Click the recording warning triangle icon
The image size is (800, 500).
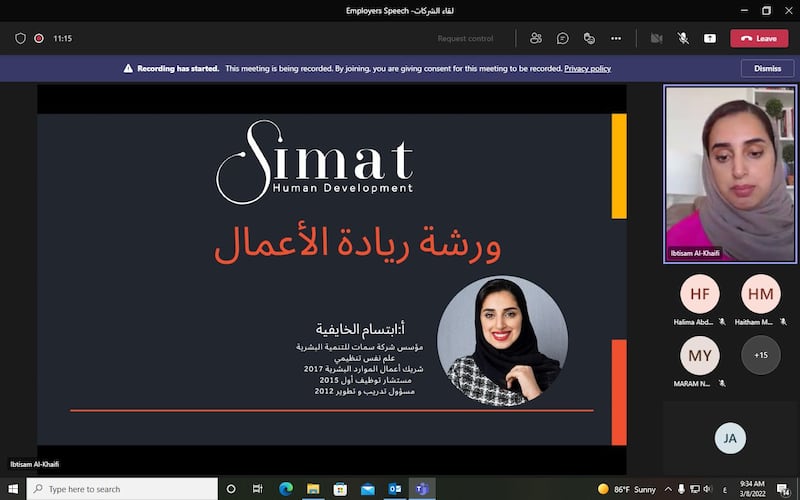128,68
